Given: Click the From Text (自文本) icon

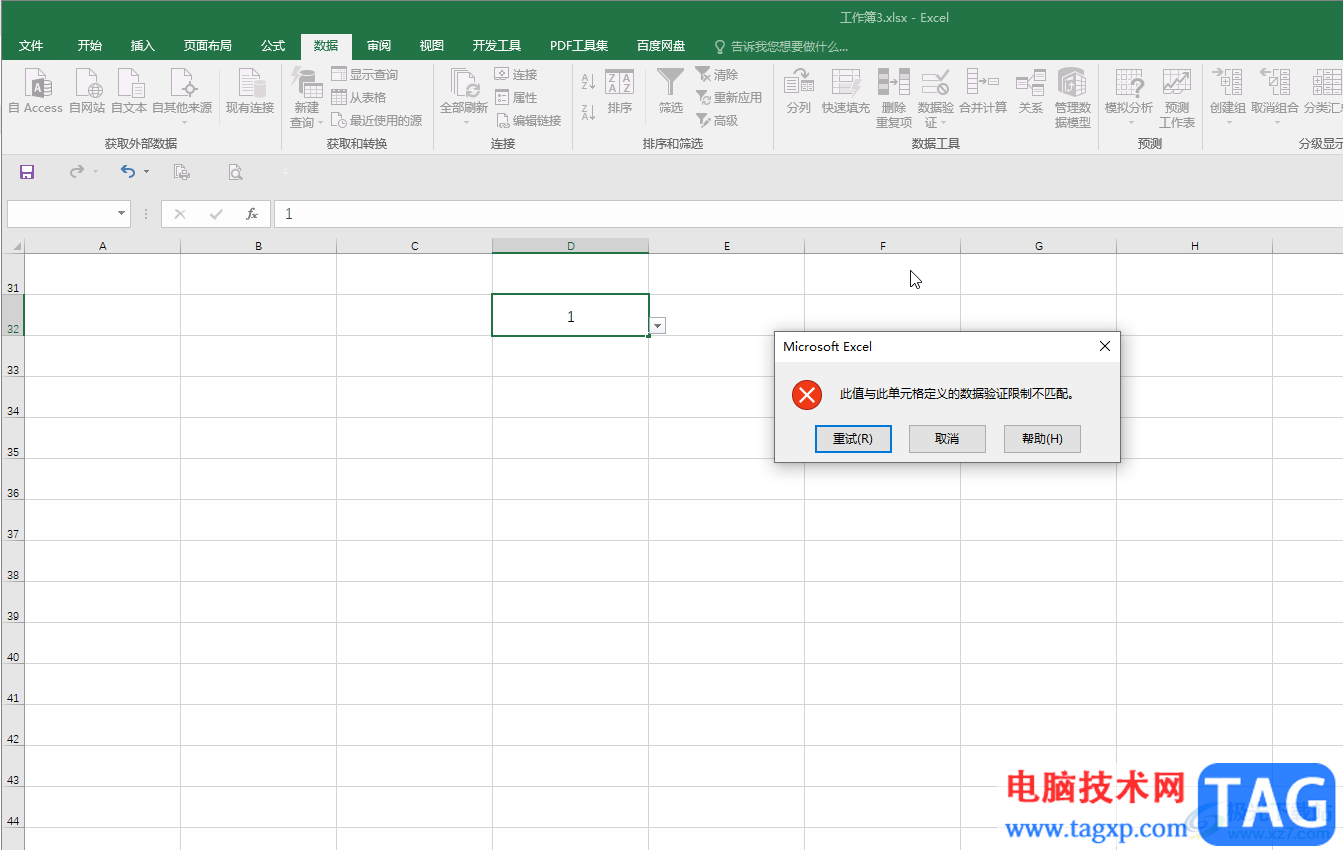Looking at the screenshot, I should click(x=129, y=90).
